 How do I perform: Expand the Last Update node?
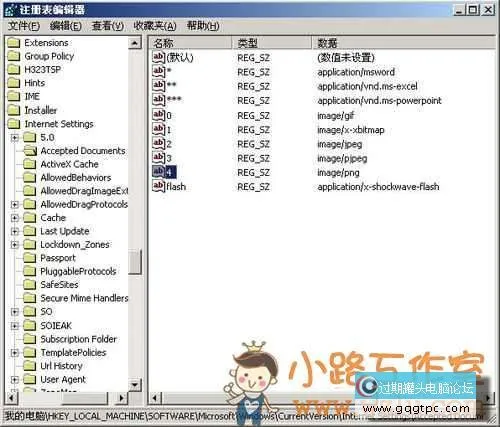click(15, 231)
